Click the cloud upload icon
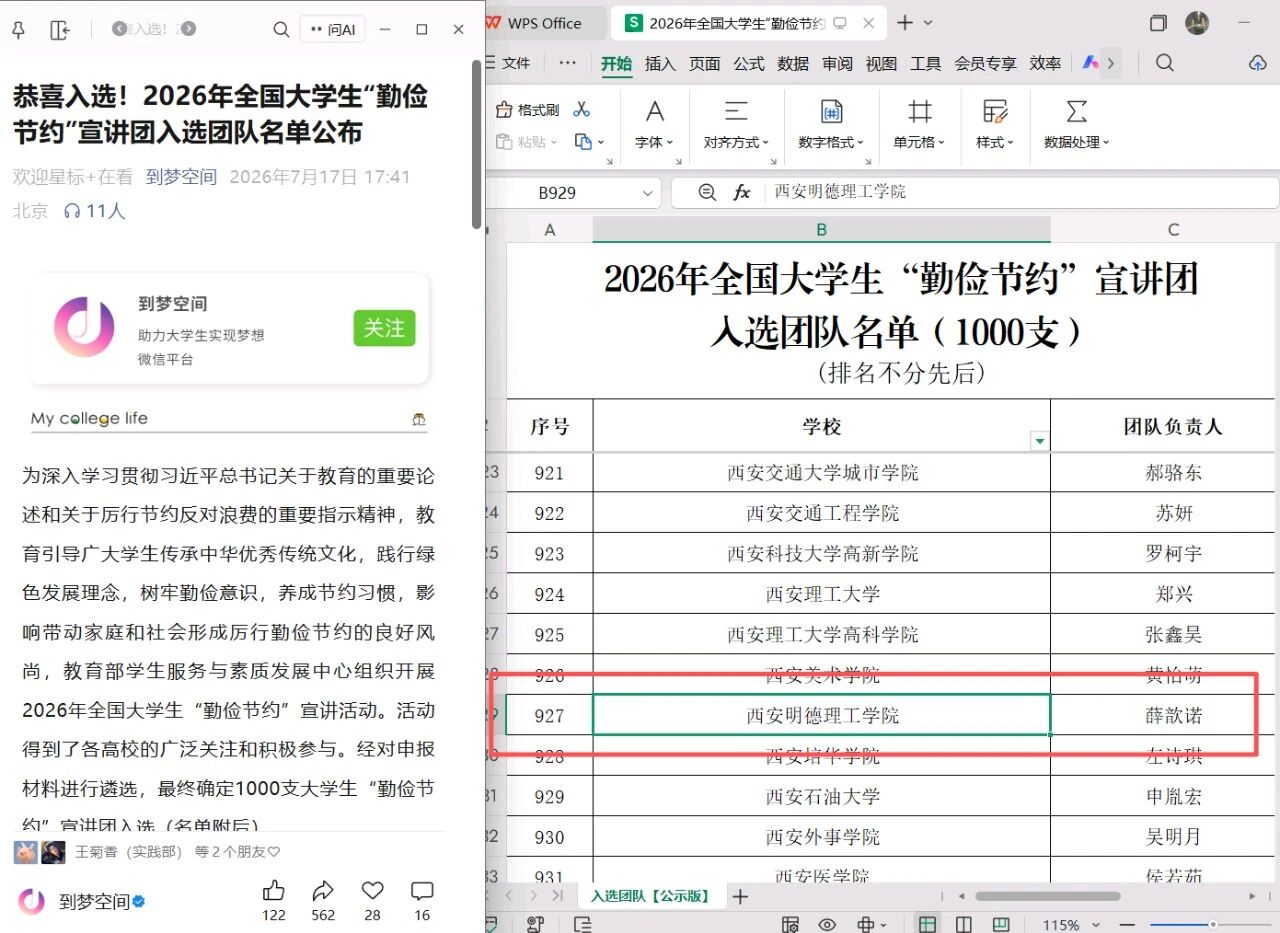Screen dimensions: 1280x933 (1258, 63)
